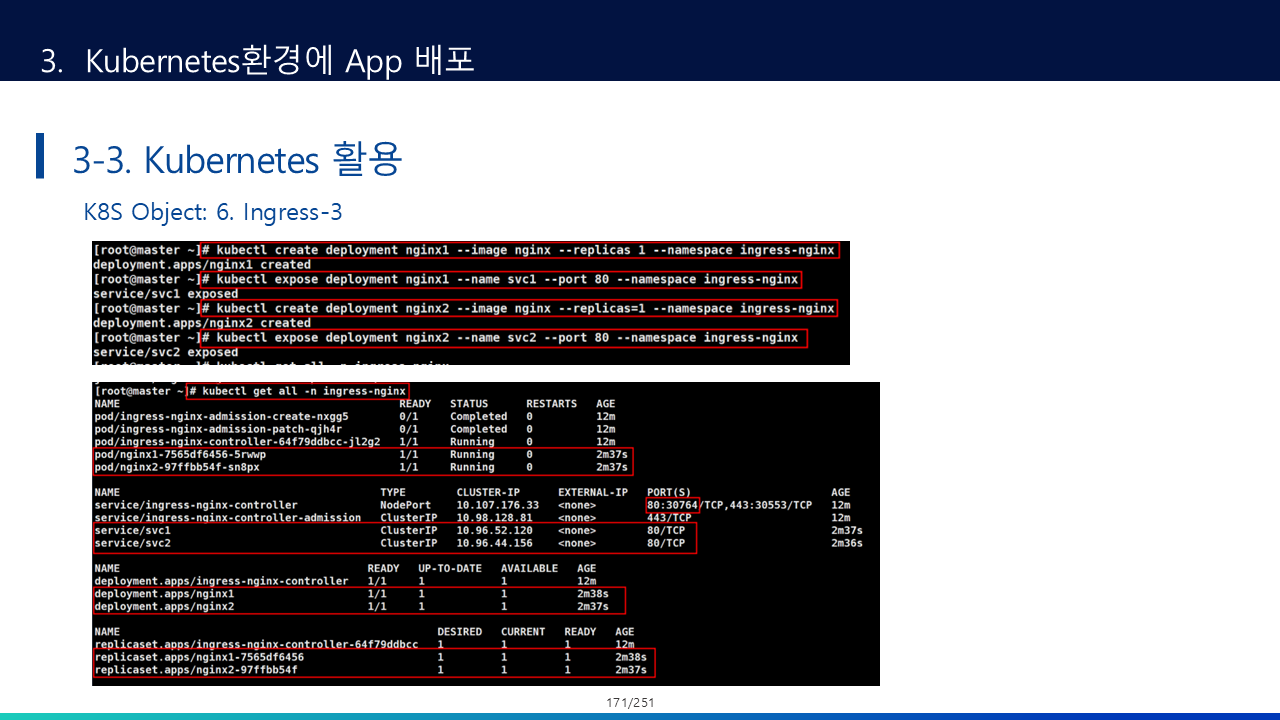Click the "service/ingress-nginx-controller" row name
1280x720 pixels.
coord(196,505)
